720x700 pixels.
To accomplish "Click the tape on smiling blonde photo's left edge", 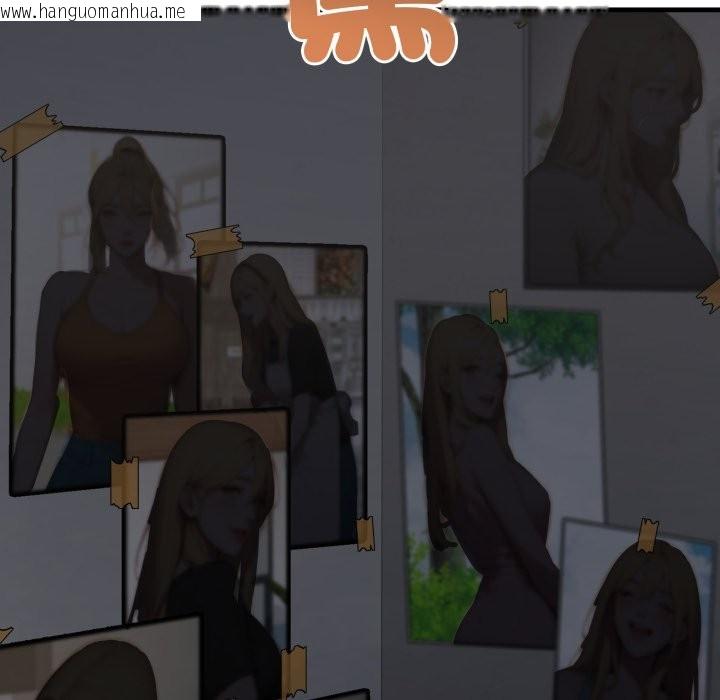I will coord(125,483).
